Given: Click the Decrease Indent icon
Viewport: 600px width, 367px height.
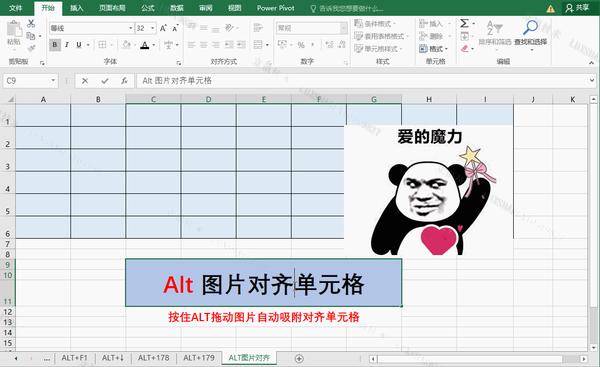Looking at the screenshot, I should (x=229, y=45).
